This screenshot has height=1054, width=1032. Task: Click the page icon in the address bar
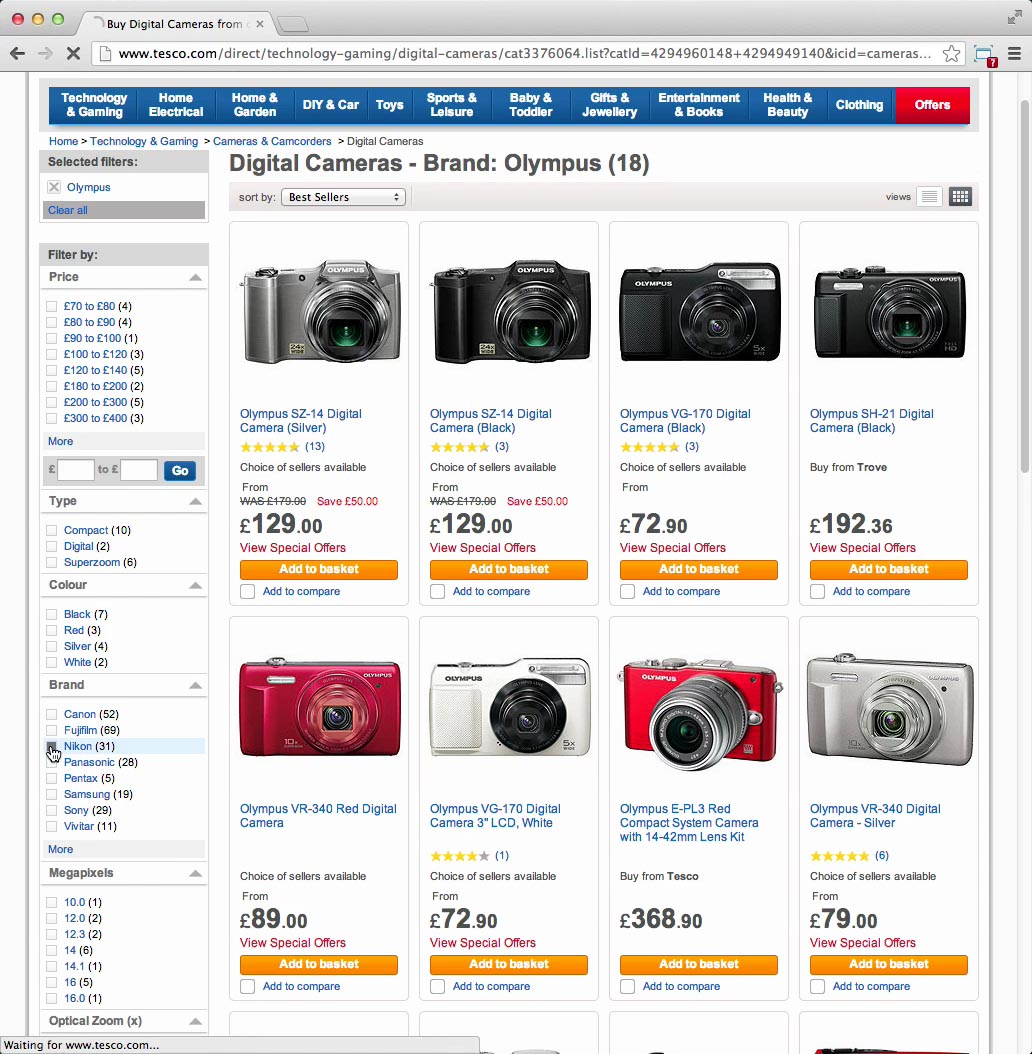point(105,54)
